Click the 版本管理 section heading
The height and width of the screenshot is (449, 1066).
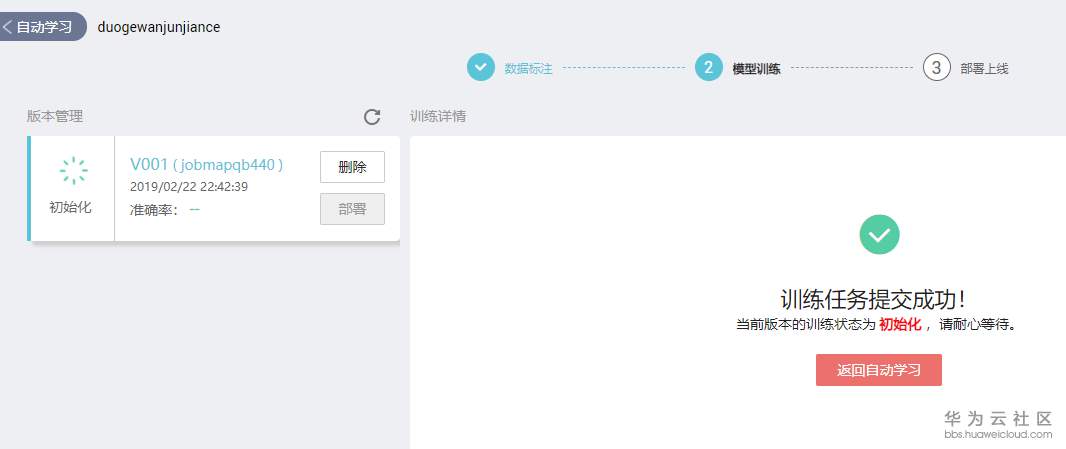click(x=55, y=116)
